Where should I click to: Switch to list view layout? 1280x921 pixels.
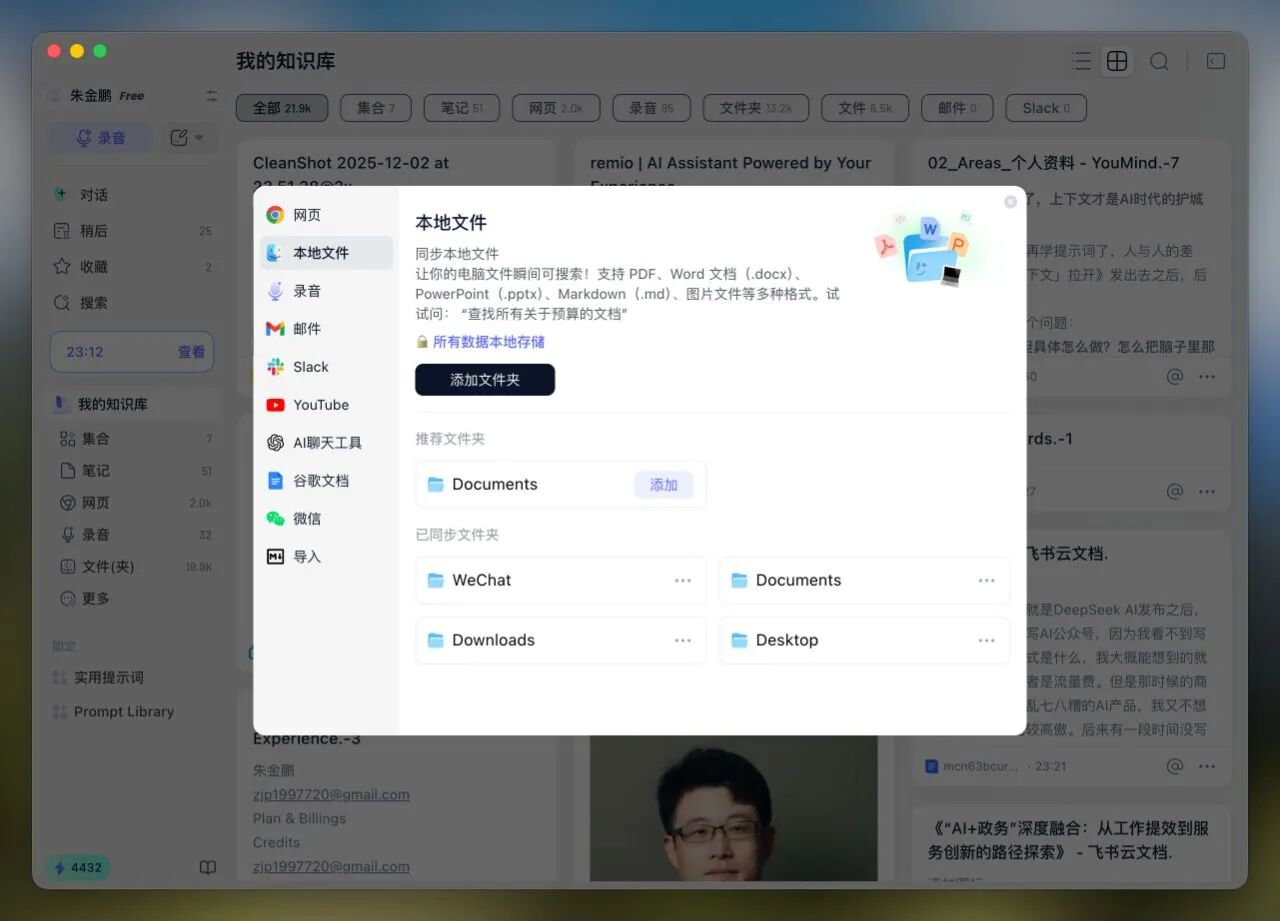1081,62
